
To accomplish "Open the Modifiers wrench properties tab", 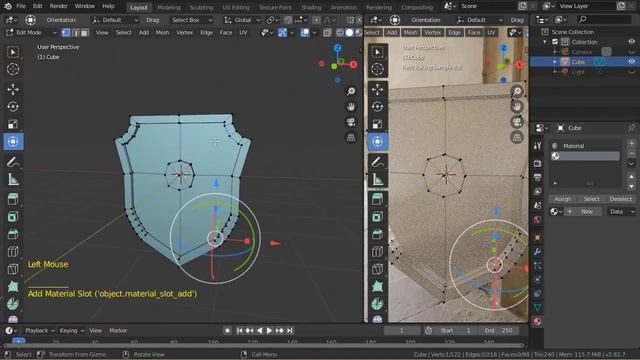I will click(538, 251).
